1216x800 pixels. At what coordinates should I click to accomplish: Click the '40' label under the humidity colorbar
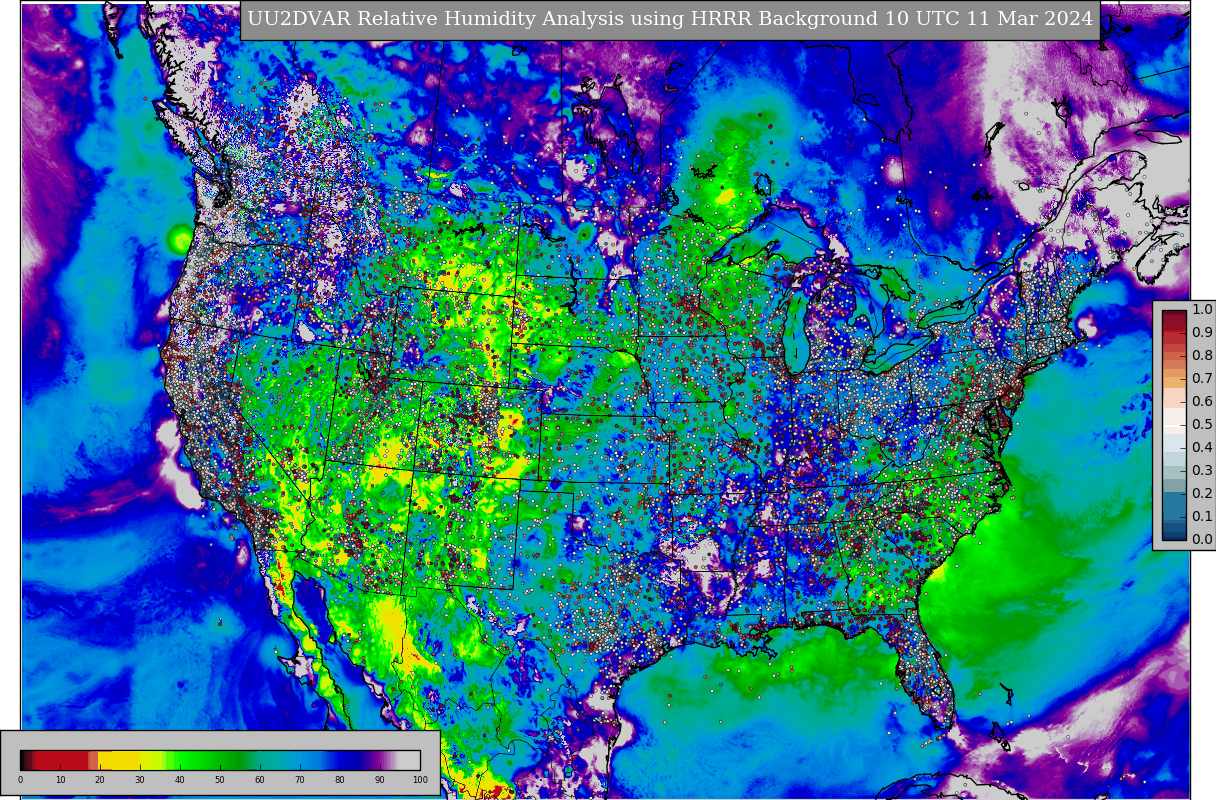pos(180,780)
